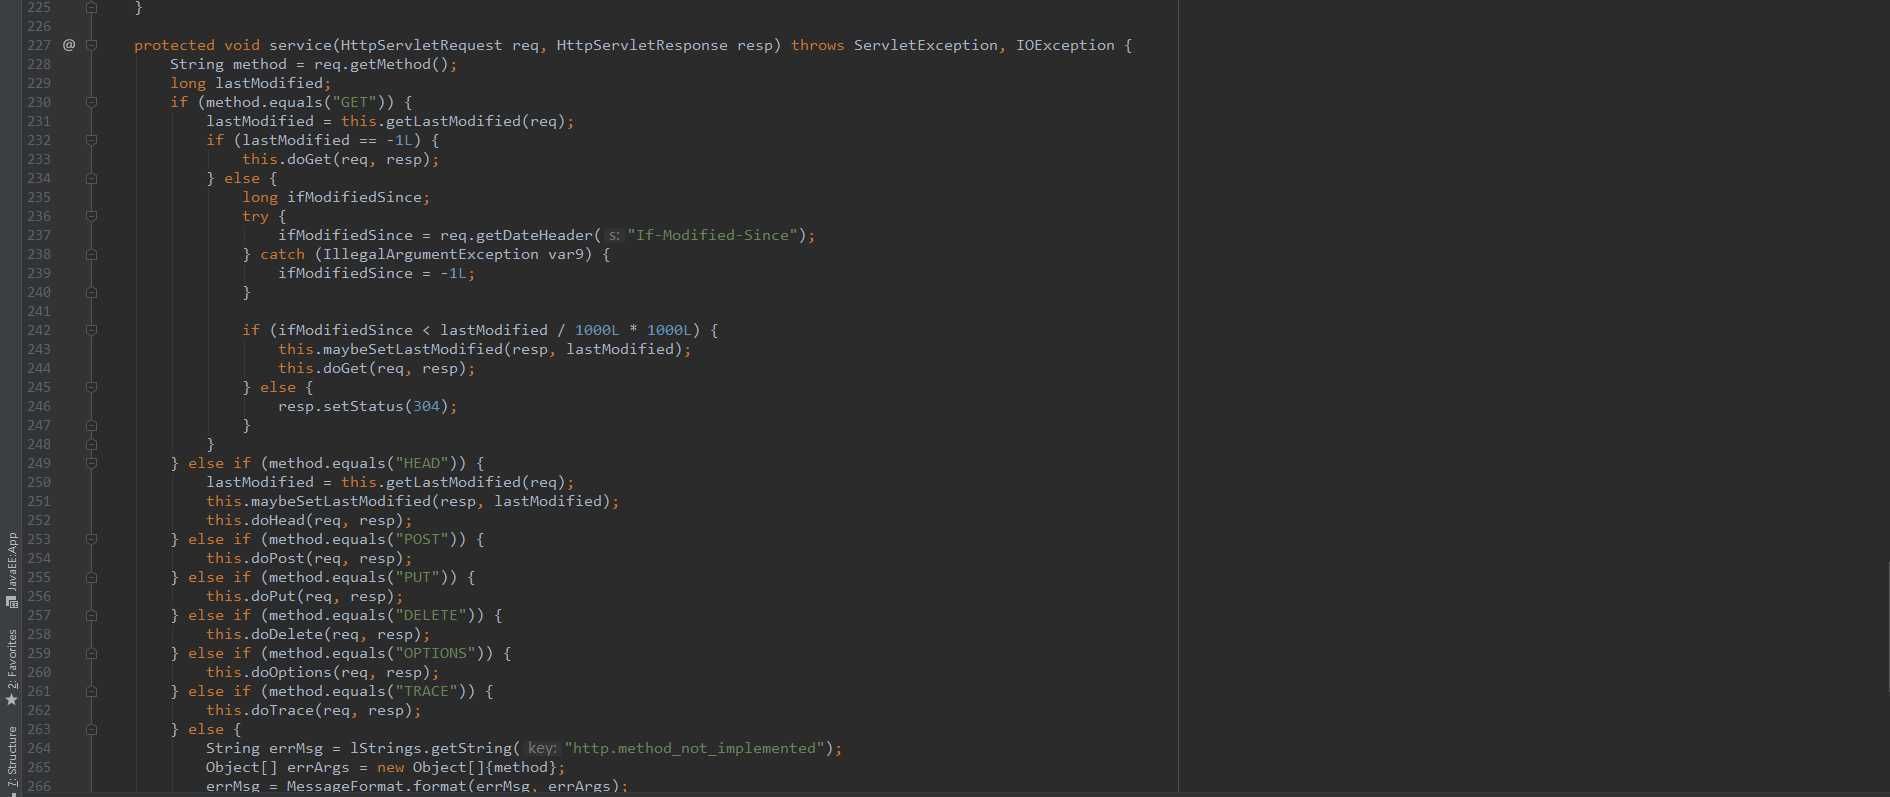The height and width of the screenshot is (797, 1890).
Task: Click the fold end marker at line 247
Action: (x=91, y=425)
